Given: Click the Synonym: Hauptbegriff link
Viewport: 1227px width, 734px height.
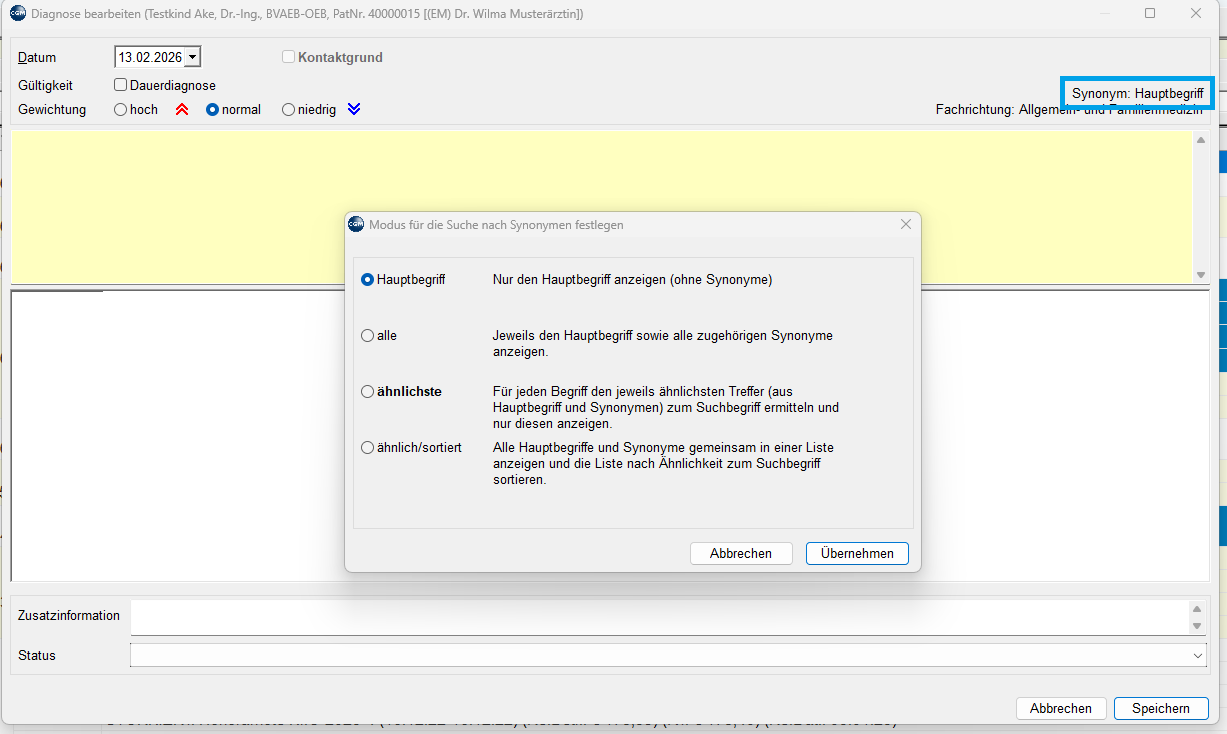Looking at the screenshot, I should click(x=1137, y=93).
